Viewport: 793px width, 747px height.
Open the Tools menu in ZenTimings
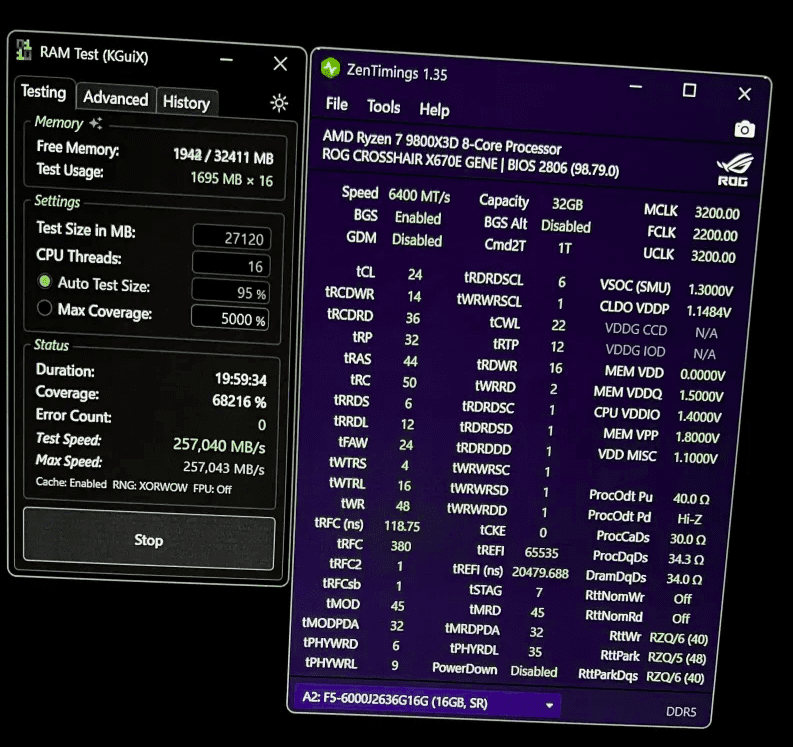[383, 106]
